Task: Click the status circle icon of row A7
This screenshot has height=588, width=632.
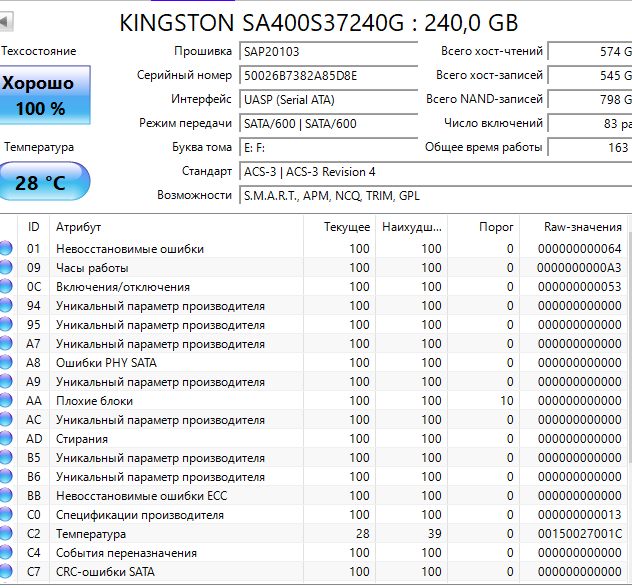Action: (6, 343)
